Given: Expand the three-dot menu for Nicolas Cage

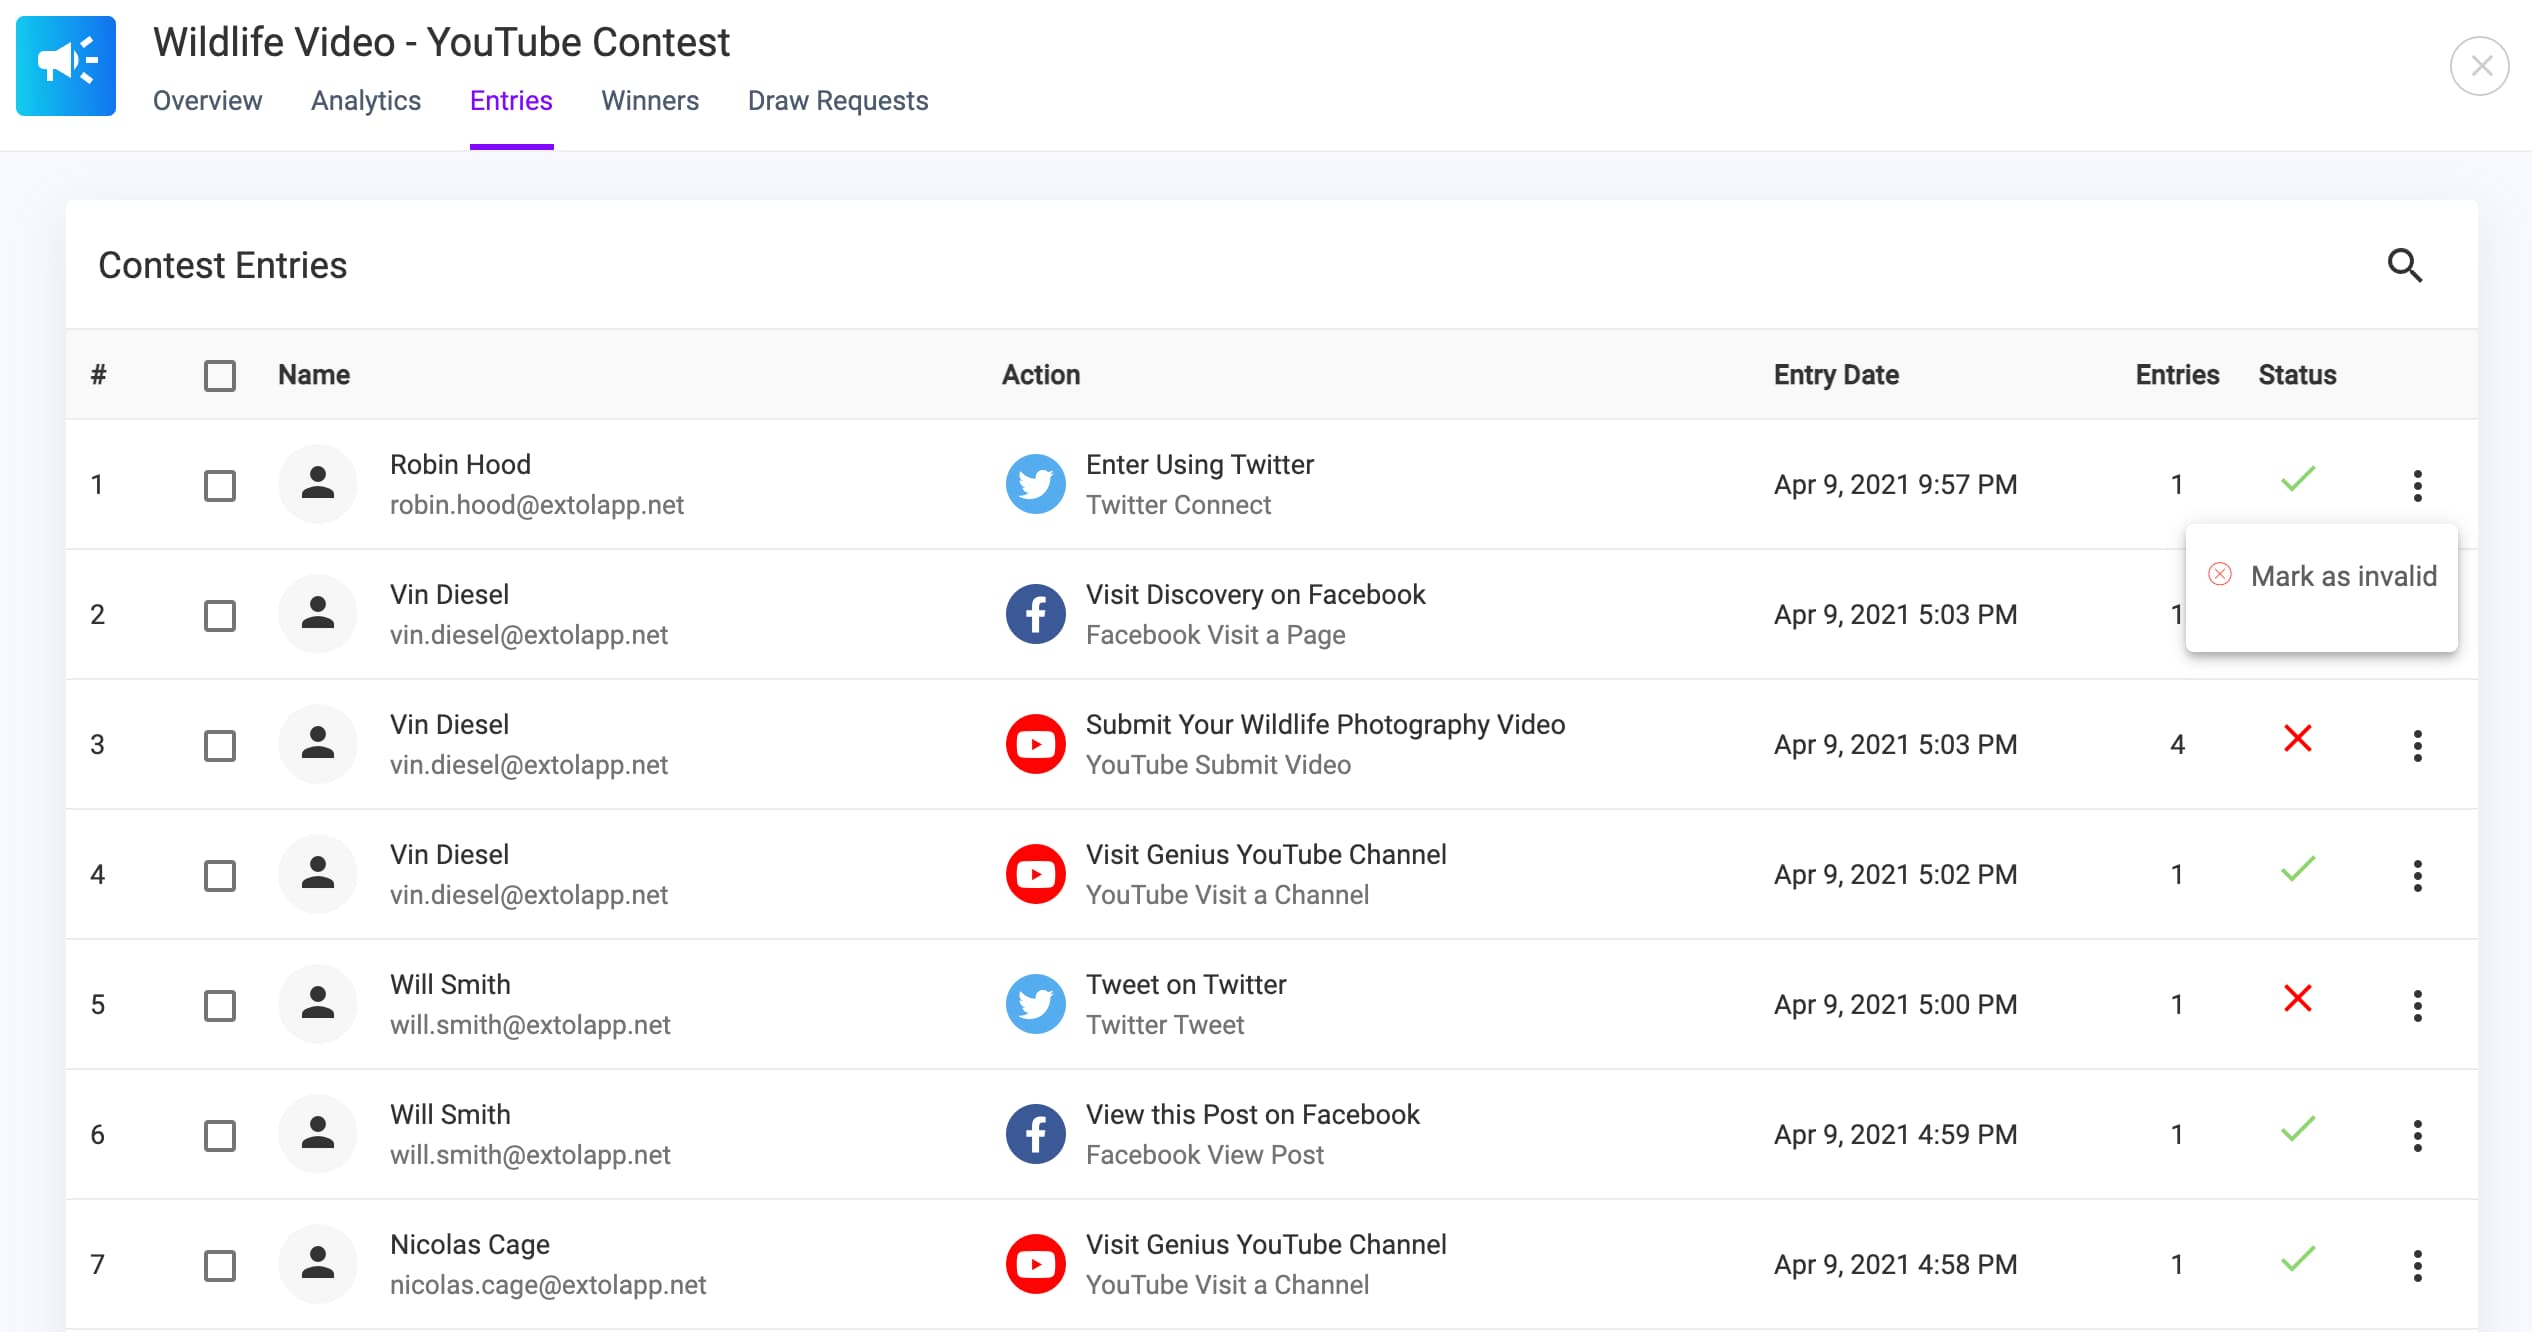Looking at the screenshot, I should (2418, 1266).
